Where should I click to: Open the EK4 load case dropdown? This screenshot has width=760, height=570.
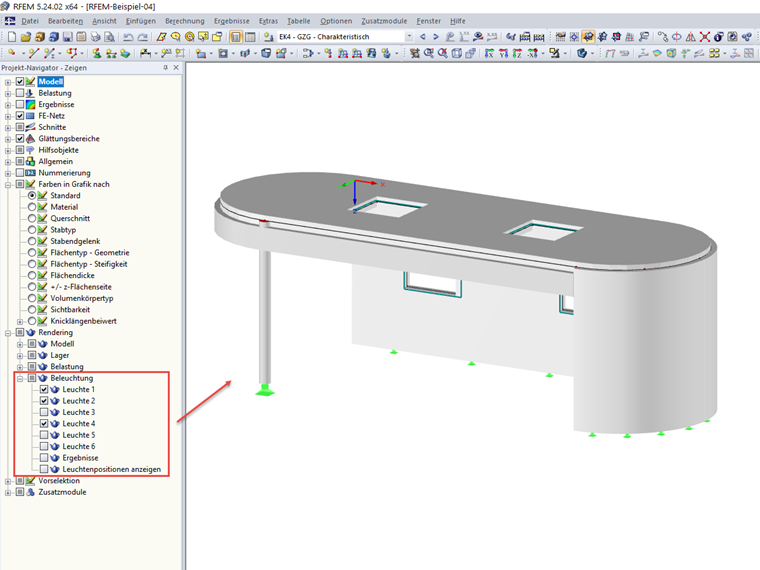409,37
